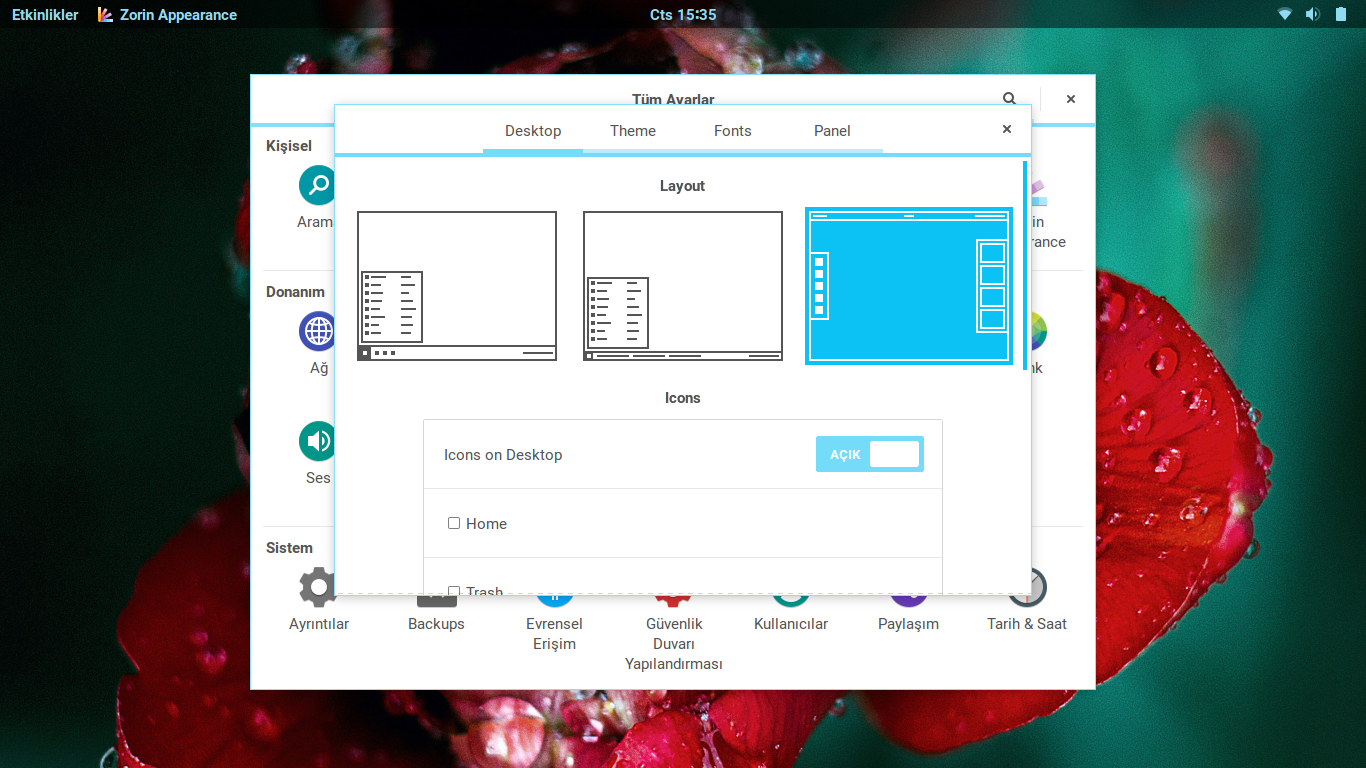Switch to the Desktop tab

(x=533, y=131)
